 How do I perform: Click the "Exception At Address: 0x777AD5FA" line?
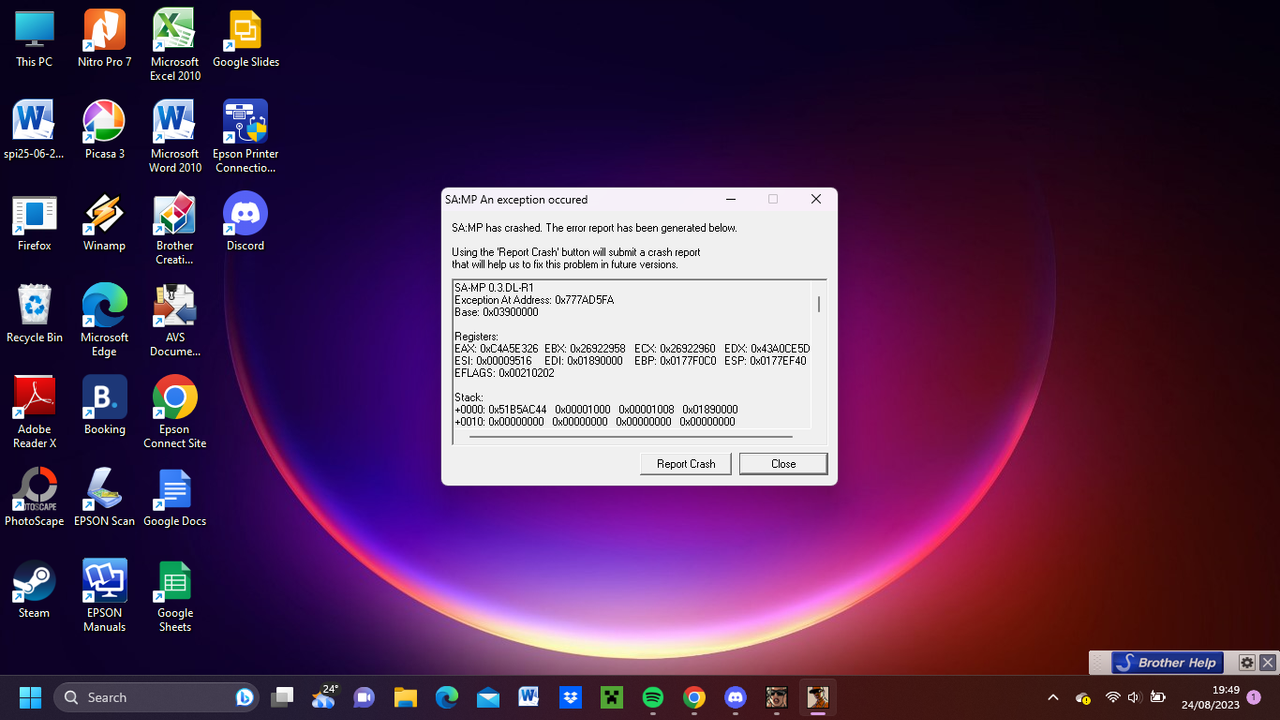[534, 300]
